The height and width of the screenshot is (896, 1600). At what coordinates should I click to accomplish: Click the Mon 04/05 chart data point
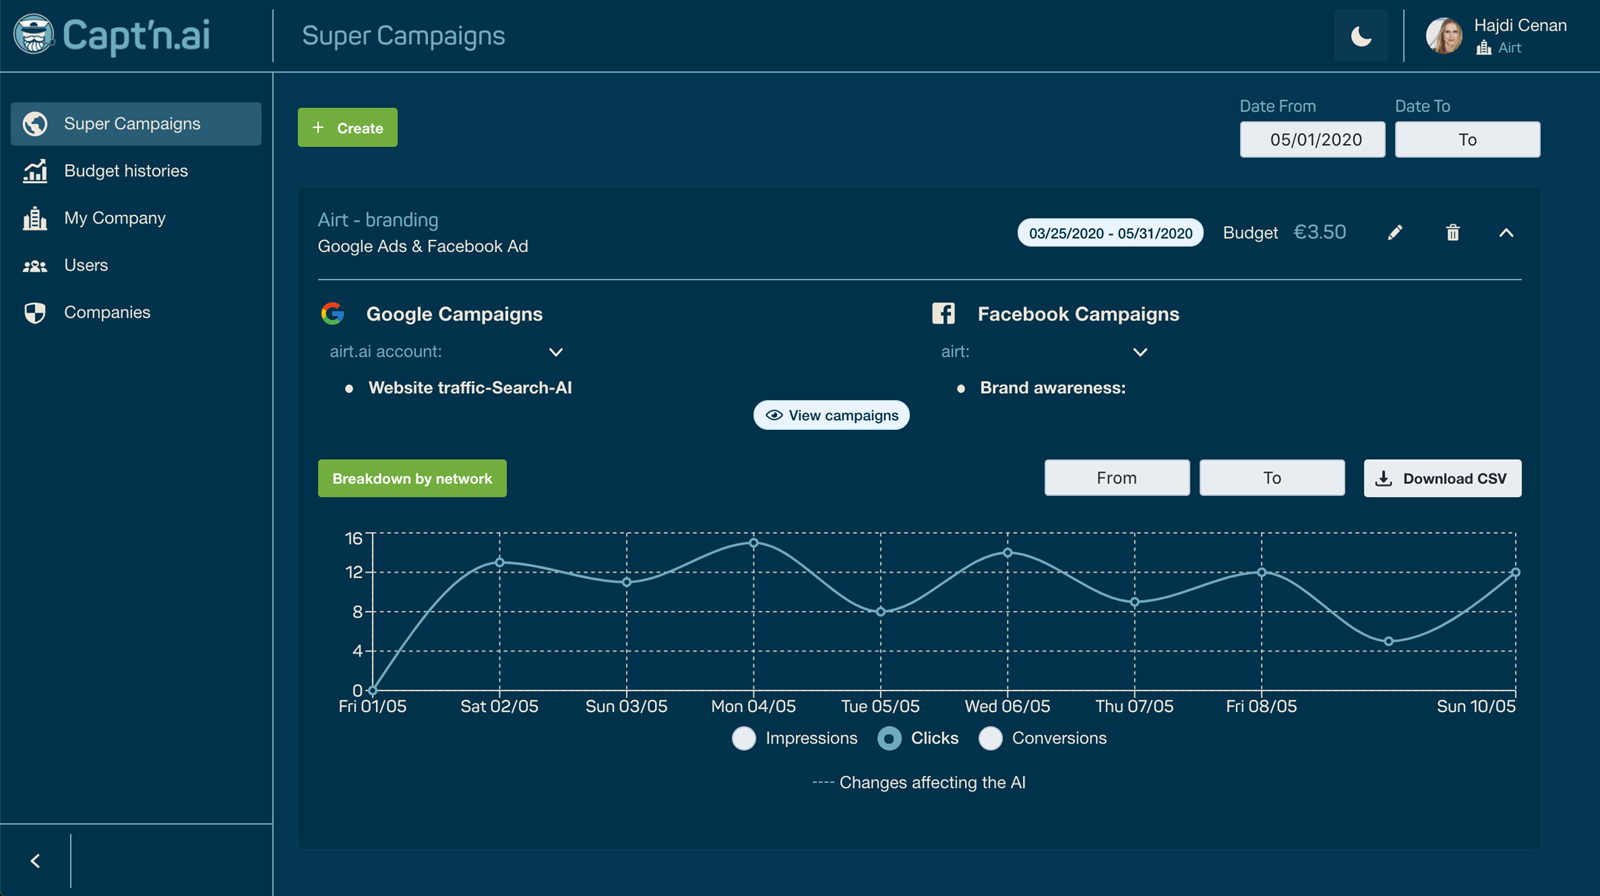(754, 543)
